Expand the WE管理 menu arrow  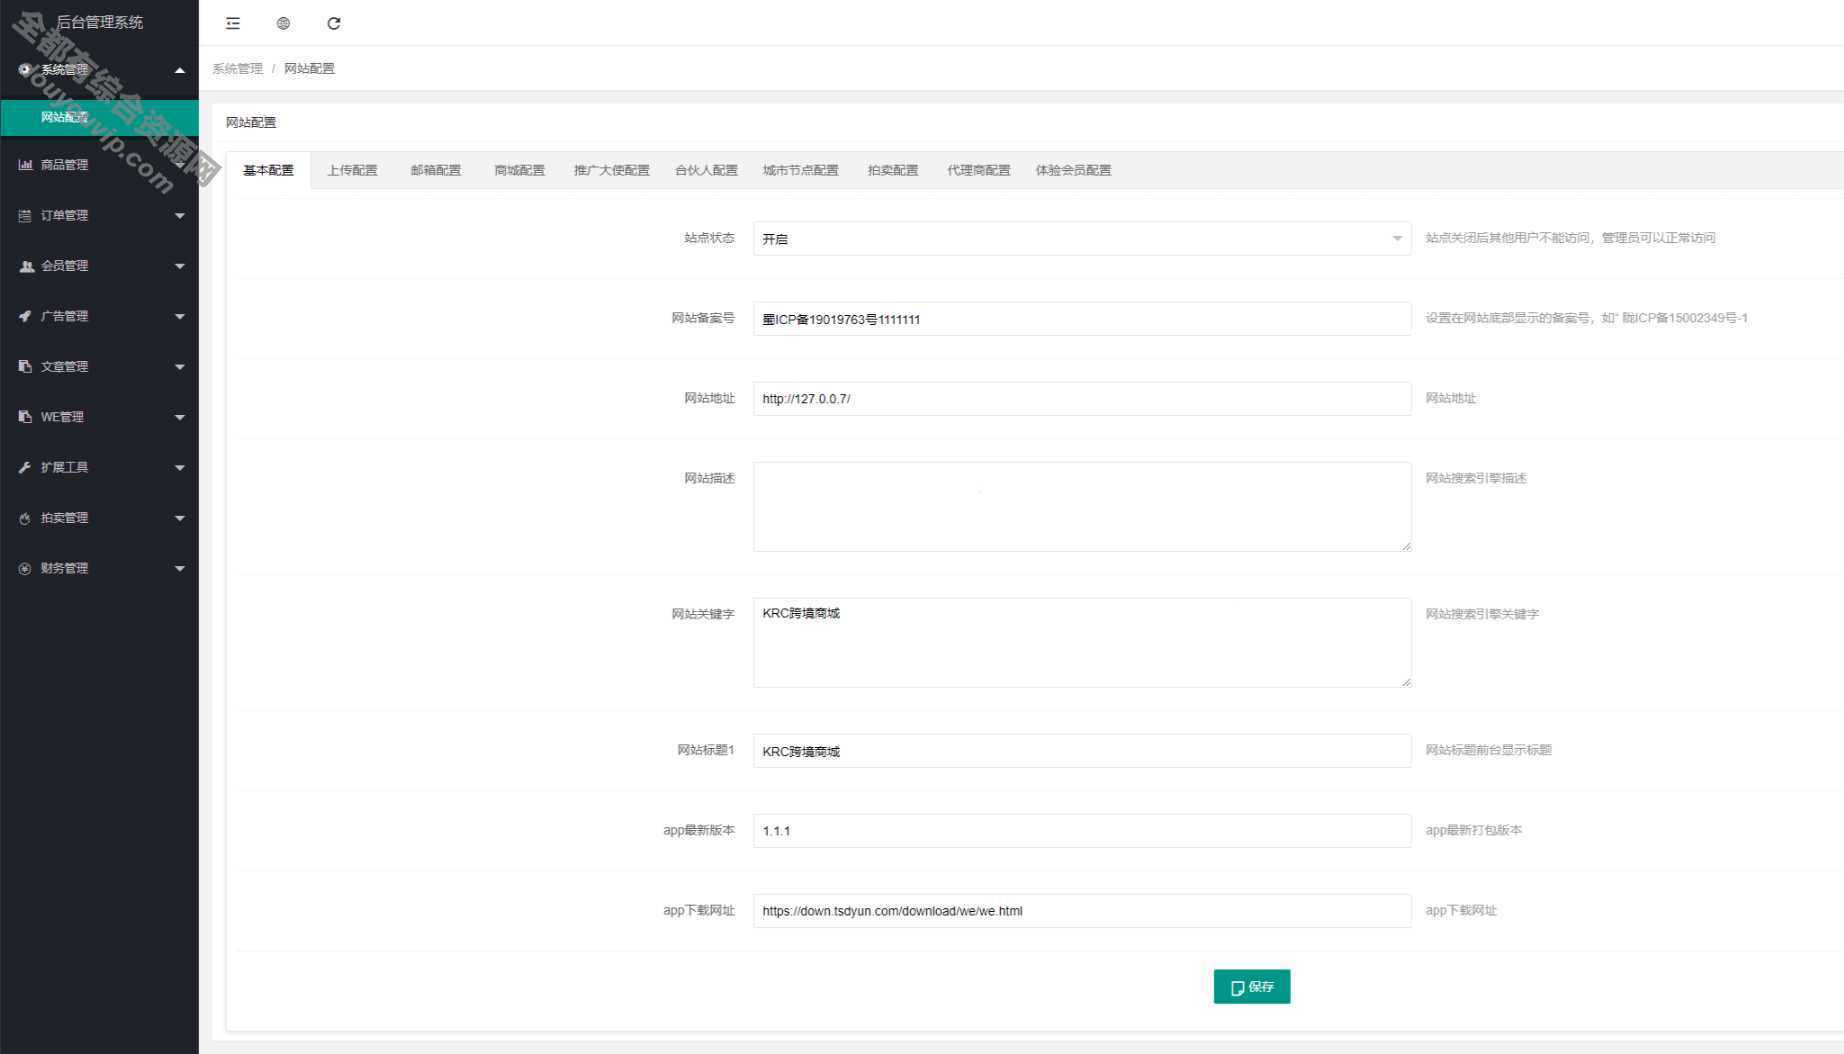(180, 417)
